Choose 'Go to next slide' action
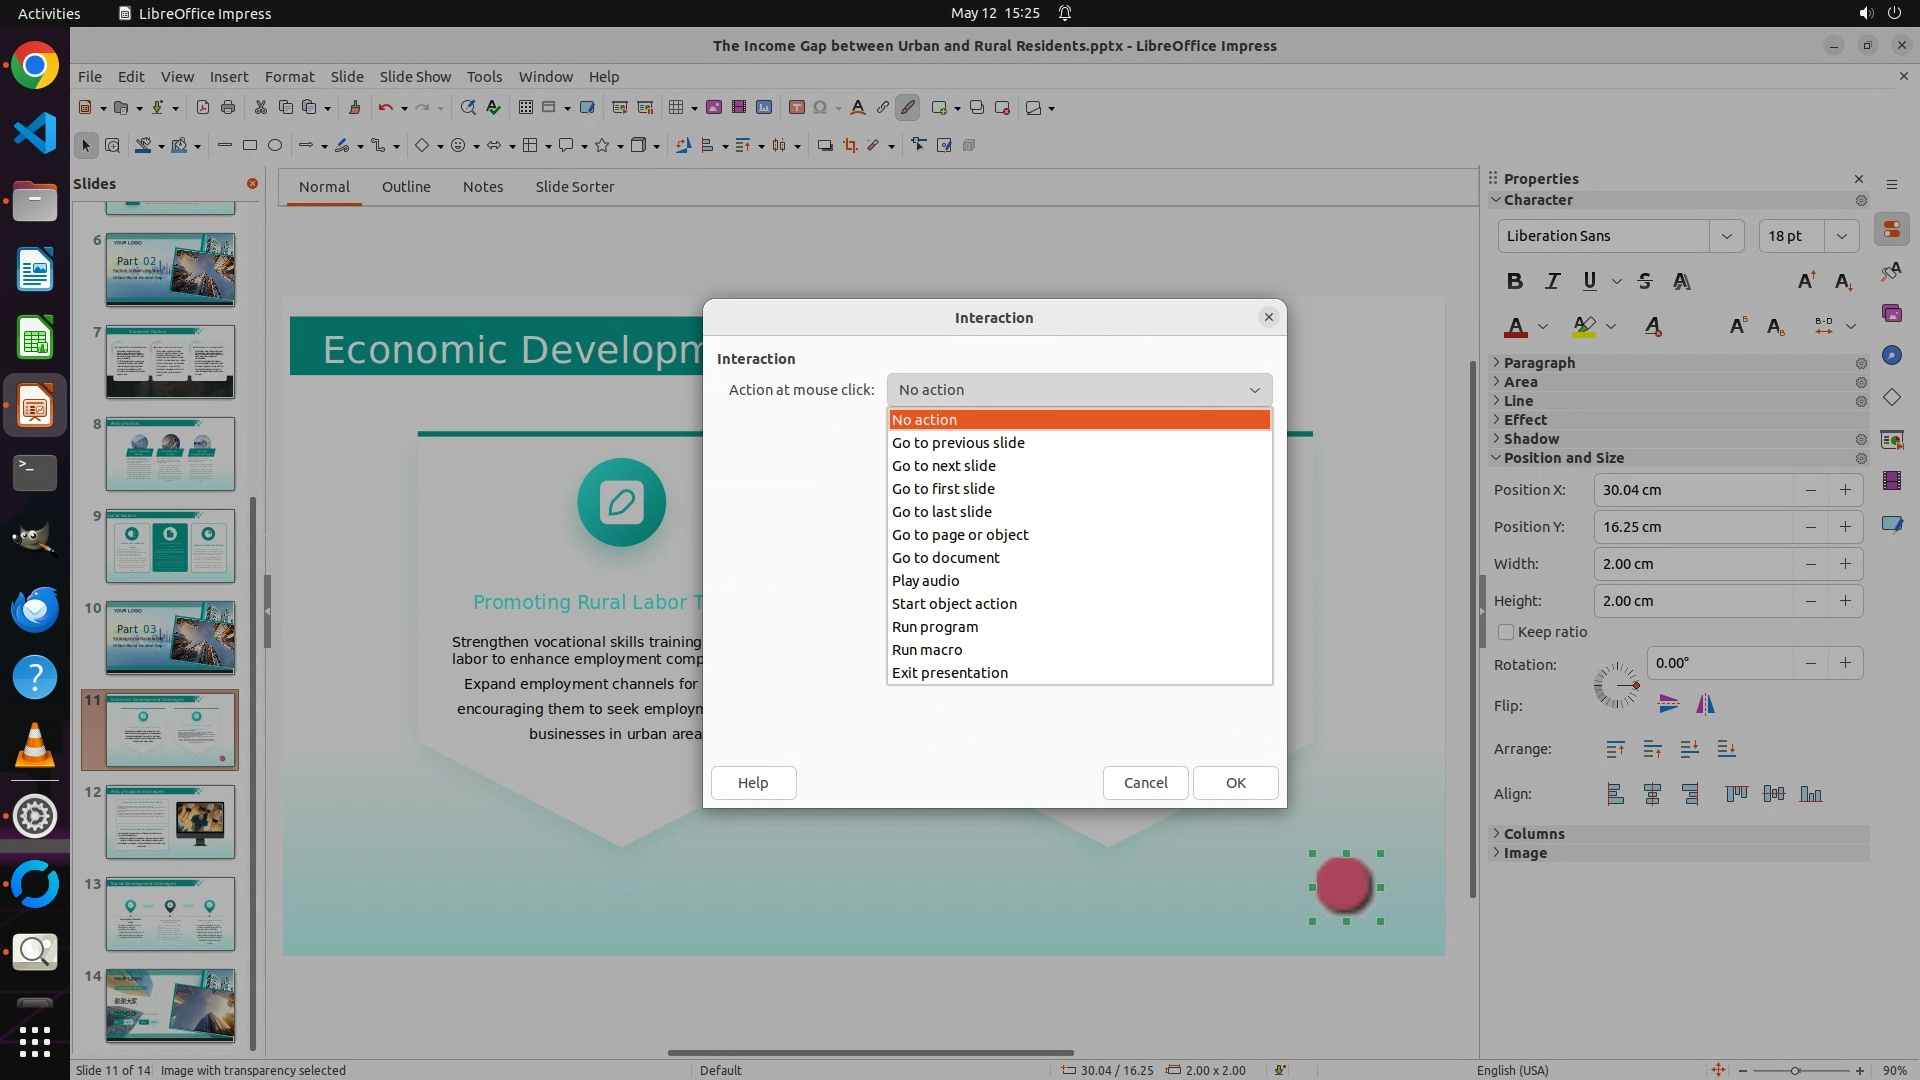This screenshot has width=1920, height=1080. (943, 466)
